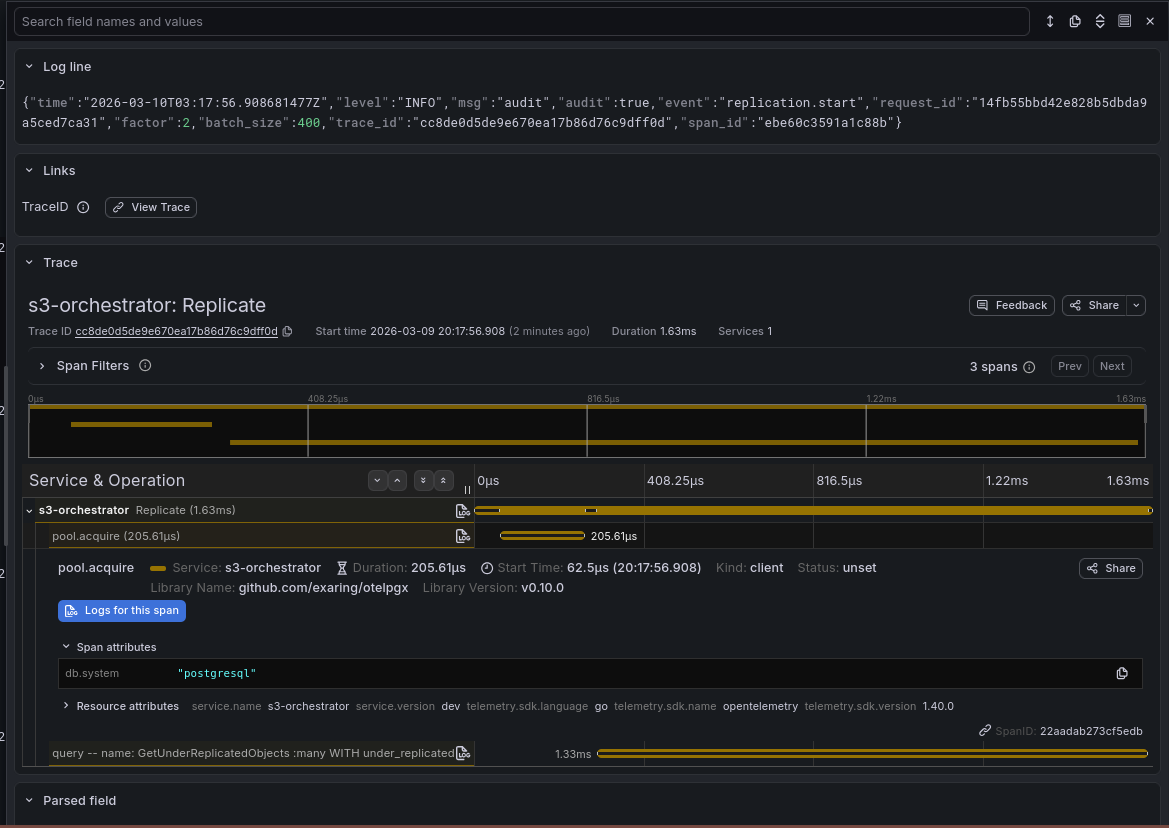Screen dimensions: 1169x828
Task: Click the trace ID link cc8de0d5de9e…
Action: (x=177, y=331)
